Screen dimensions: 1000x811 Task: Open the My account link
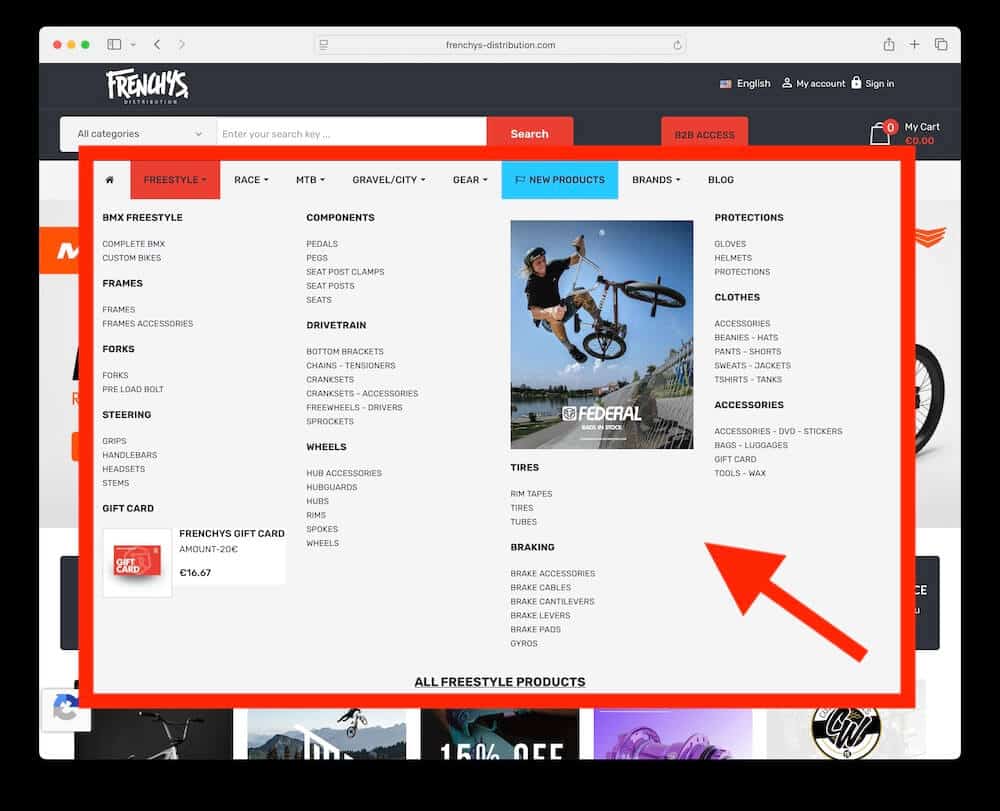coord(820,84)
